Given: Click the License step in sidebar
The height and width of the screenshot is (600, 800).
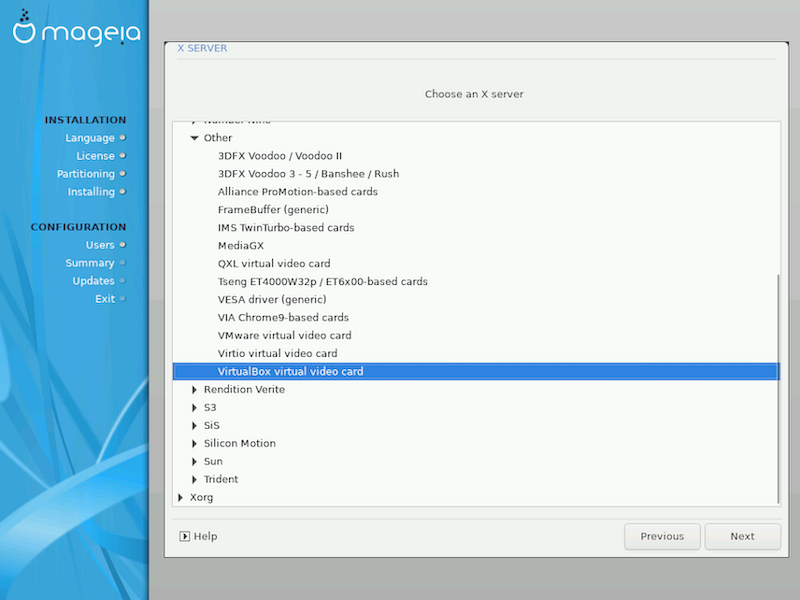Looking at the screenshot, I should [x=95, y=156].
